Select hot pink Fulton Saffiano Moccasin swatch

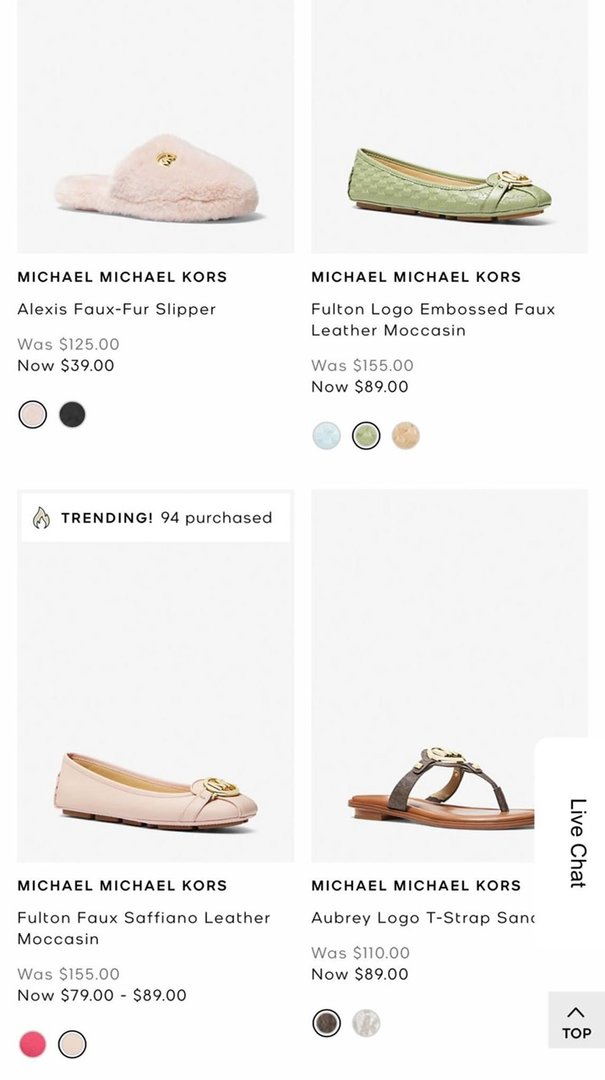[x=33, y=1044]
